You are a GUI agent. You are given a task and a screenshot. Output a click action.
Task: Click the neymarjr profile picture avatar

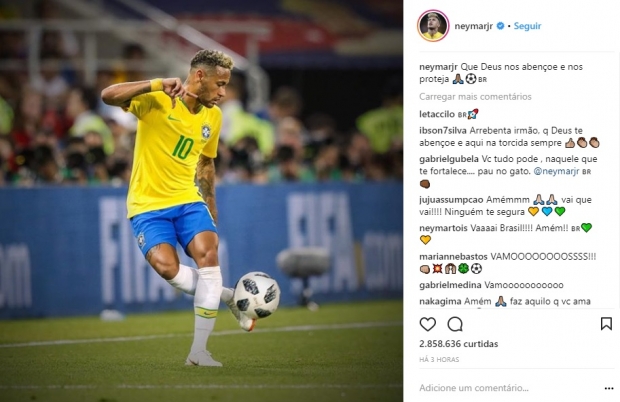(433, 26)
